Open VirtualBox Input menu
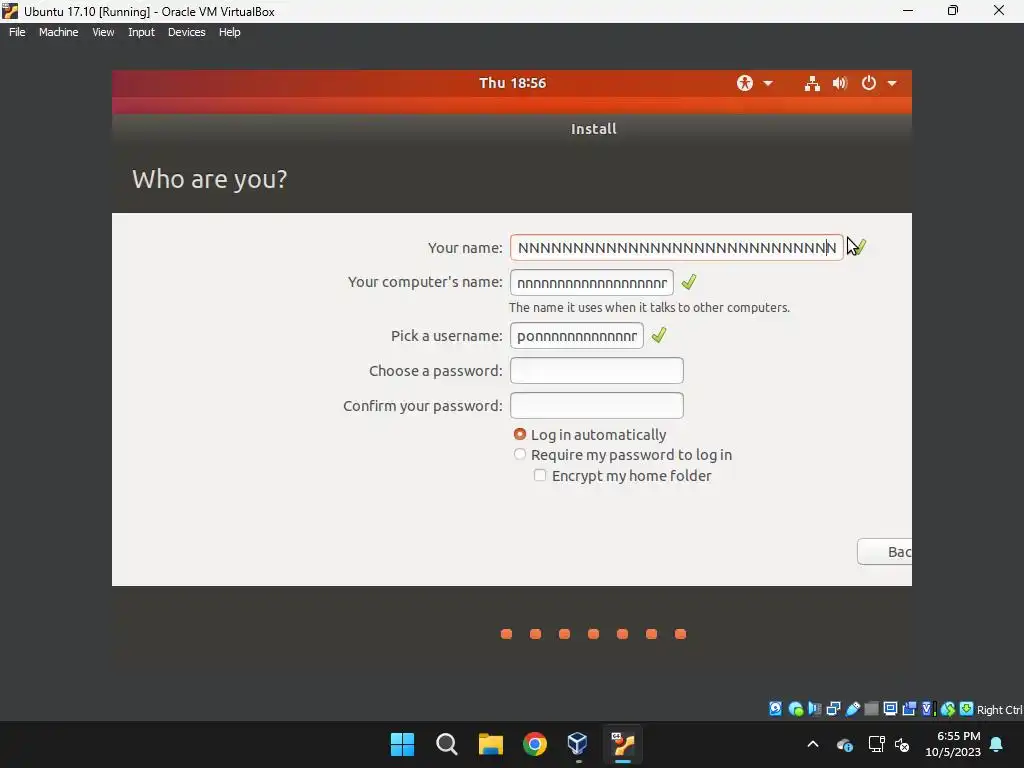Viewport: 1024px width, 768px height. (x=141, y=32)
